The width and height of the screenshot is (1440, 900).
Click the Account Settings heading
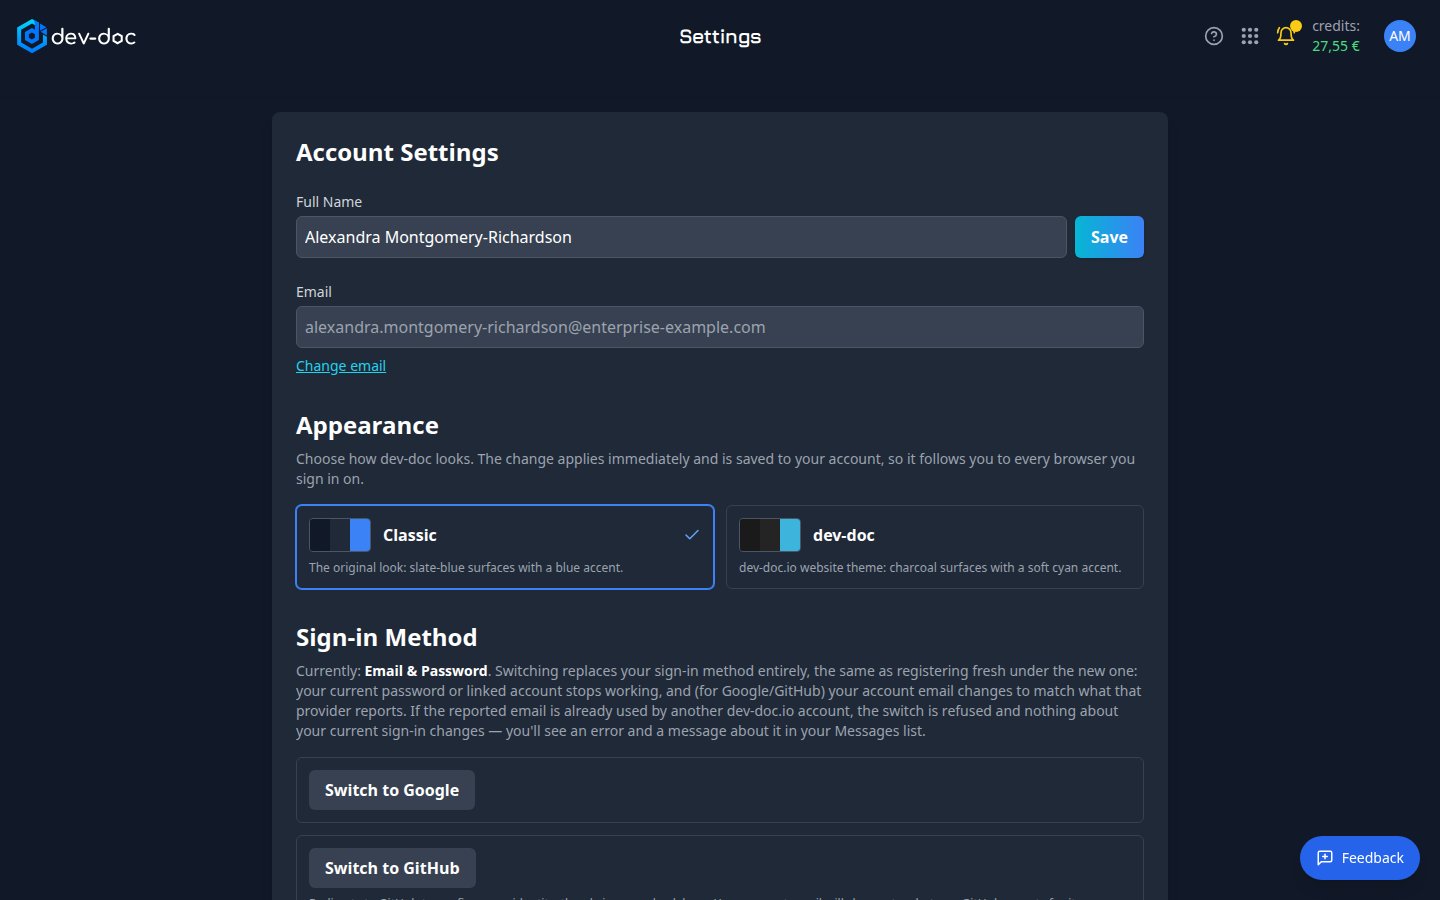(x=397, y=153)
